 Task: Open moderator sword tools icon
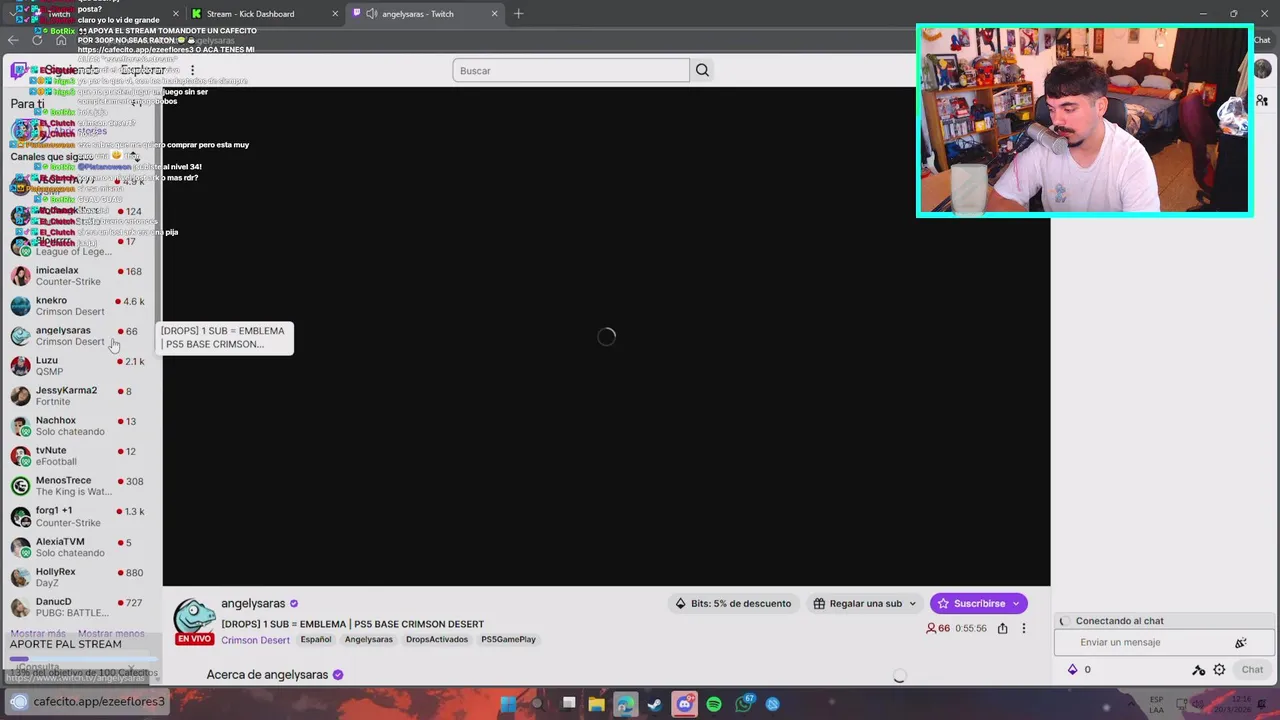coord(1198,670)
